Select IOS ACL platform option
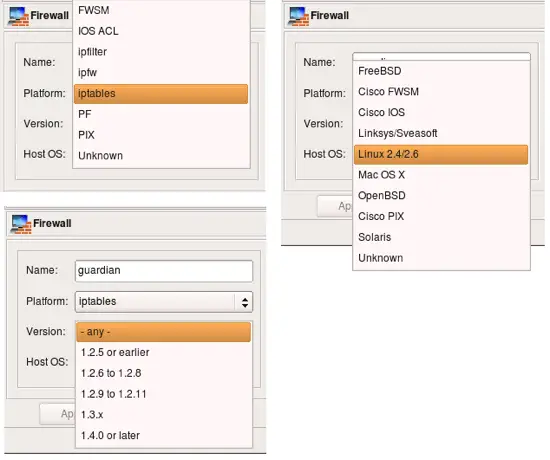The height and width of the screenshot is (460, 550). point(161,31)
